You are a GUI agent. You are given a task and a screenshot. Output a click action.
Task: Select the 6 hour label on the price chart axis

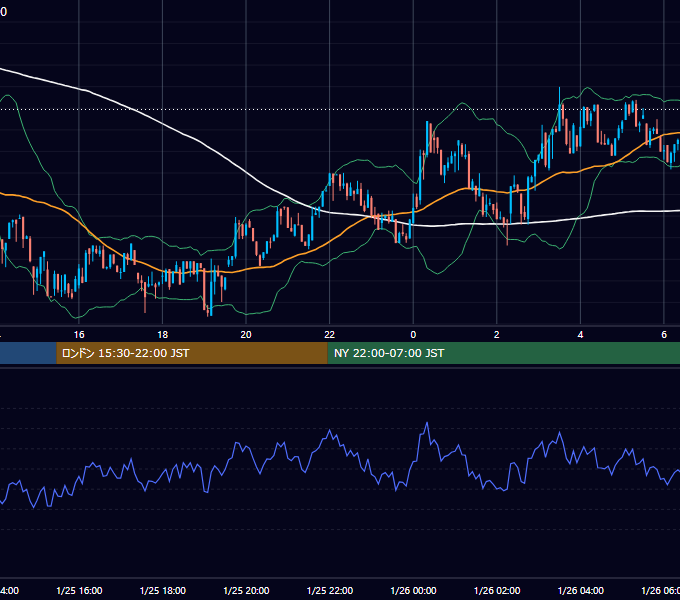tap(664, 335)
